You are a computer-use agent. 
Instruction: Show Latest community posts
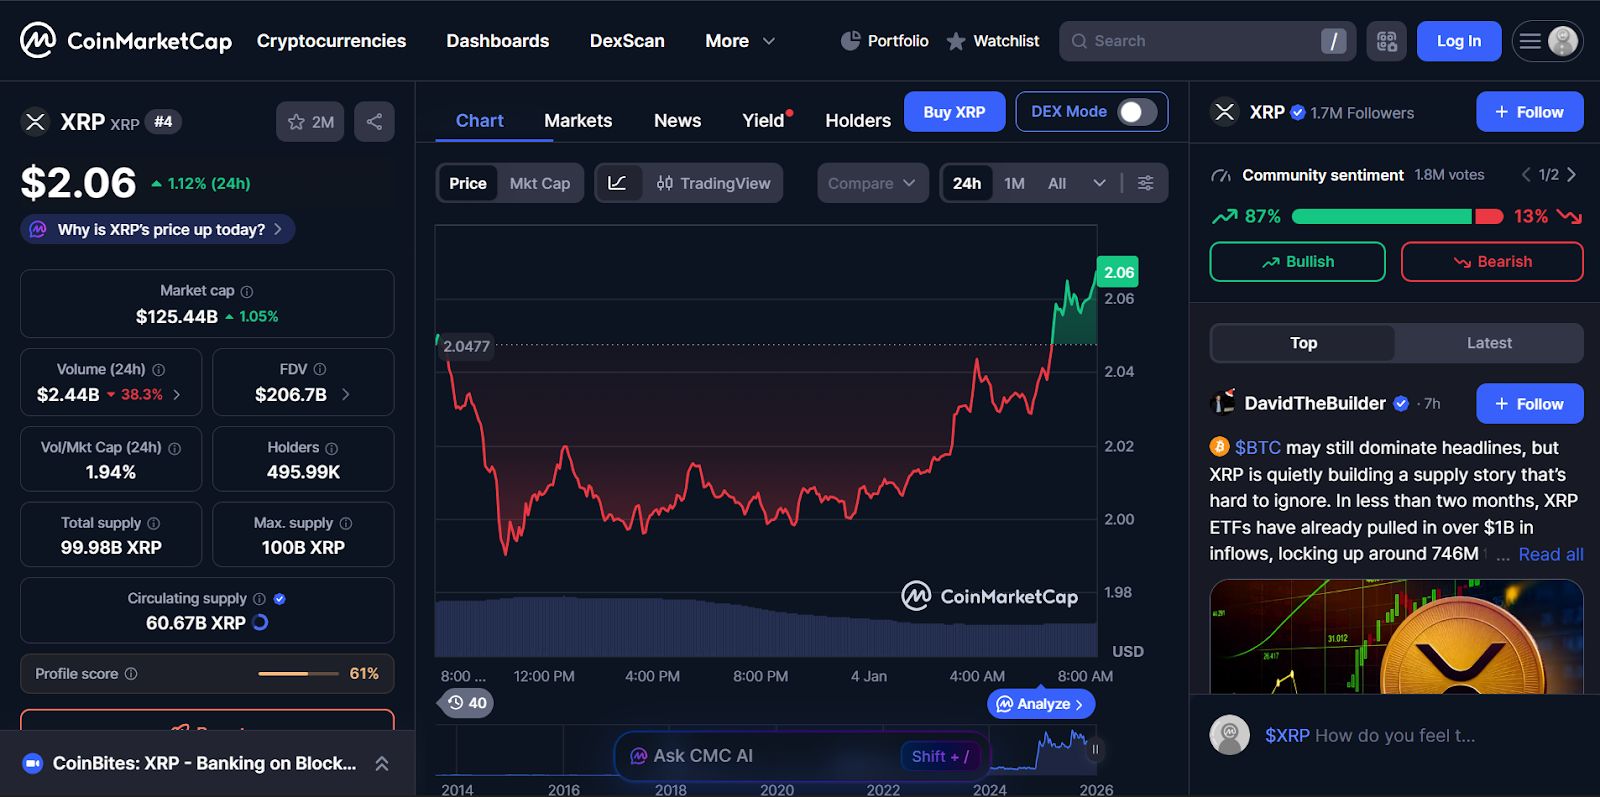pos(1489,343)
